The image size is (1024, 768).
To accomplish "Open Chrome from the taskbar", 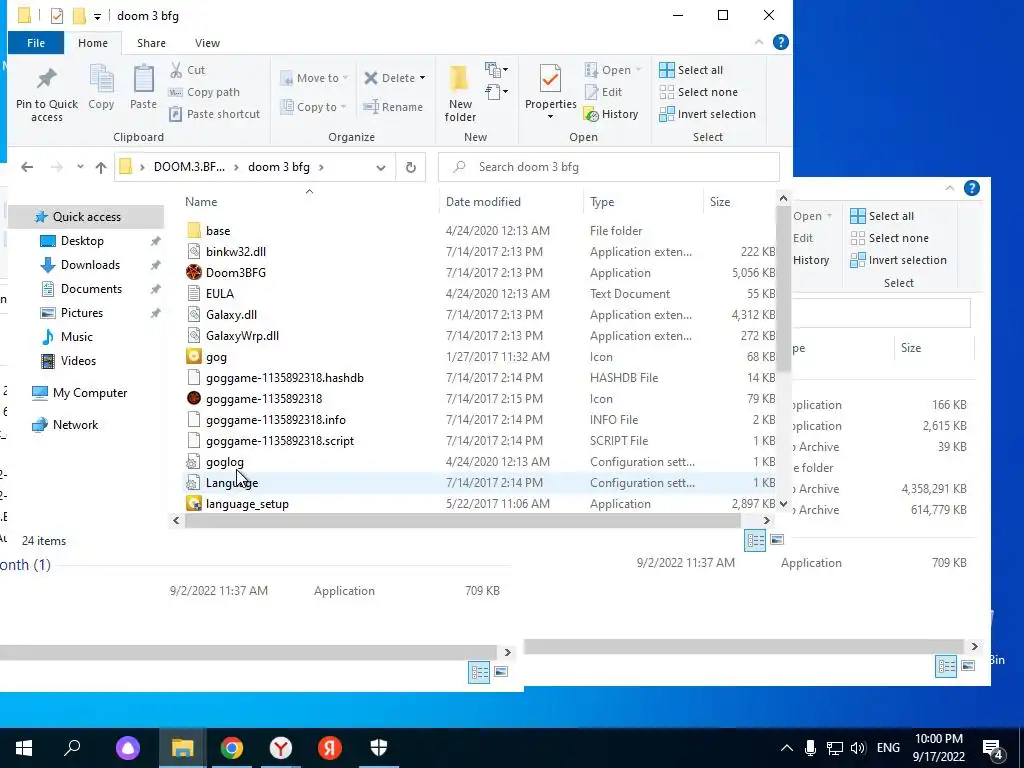I will click(231, 748).
